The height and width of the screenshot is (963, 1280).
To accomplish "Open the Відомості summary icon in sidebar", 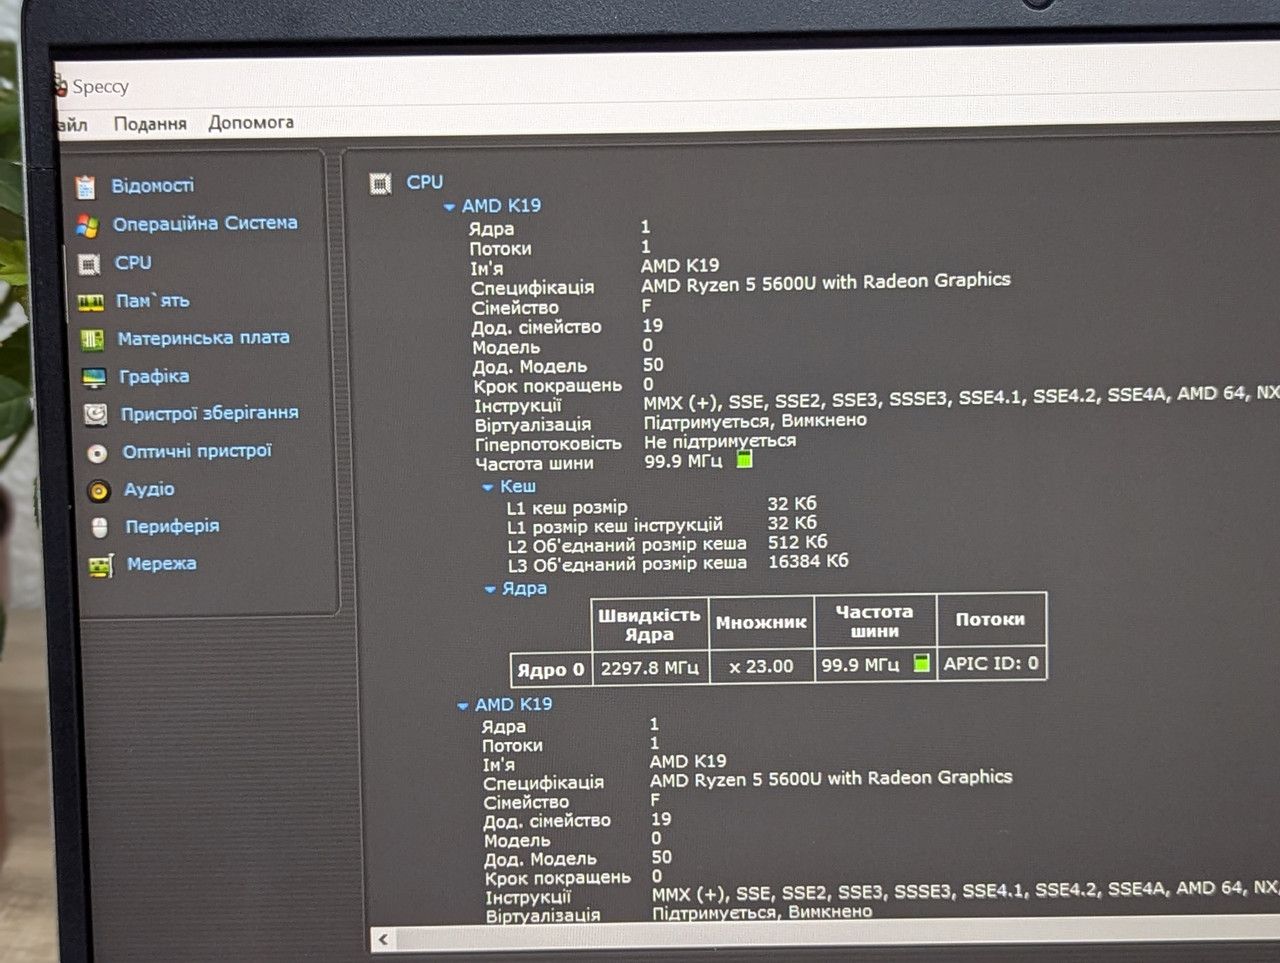I will (x=86, y=186).
